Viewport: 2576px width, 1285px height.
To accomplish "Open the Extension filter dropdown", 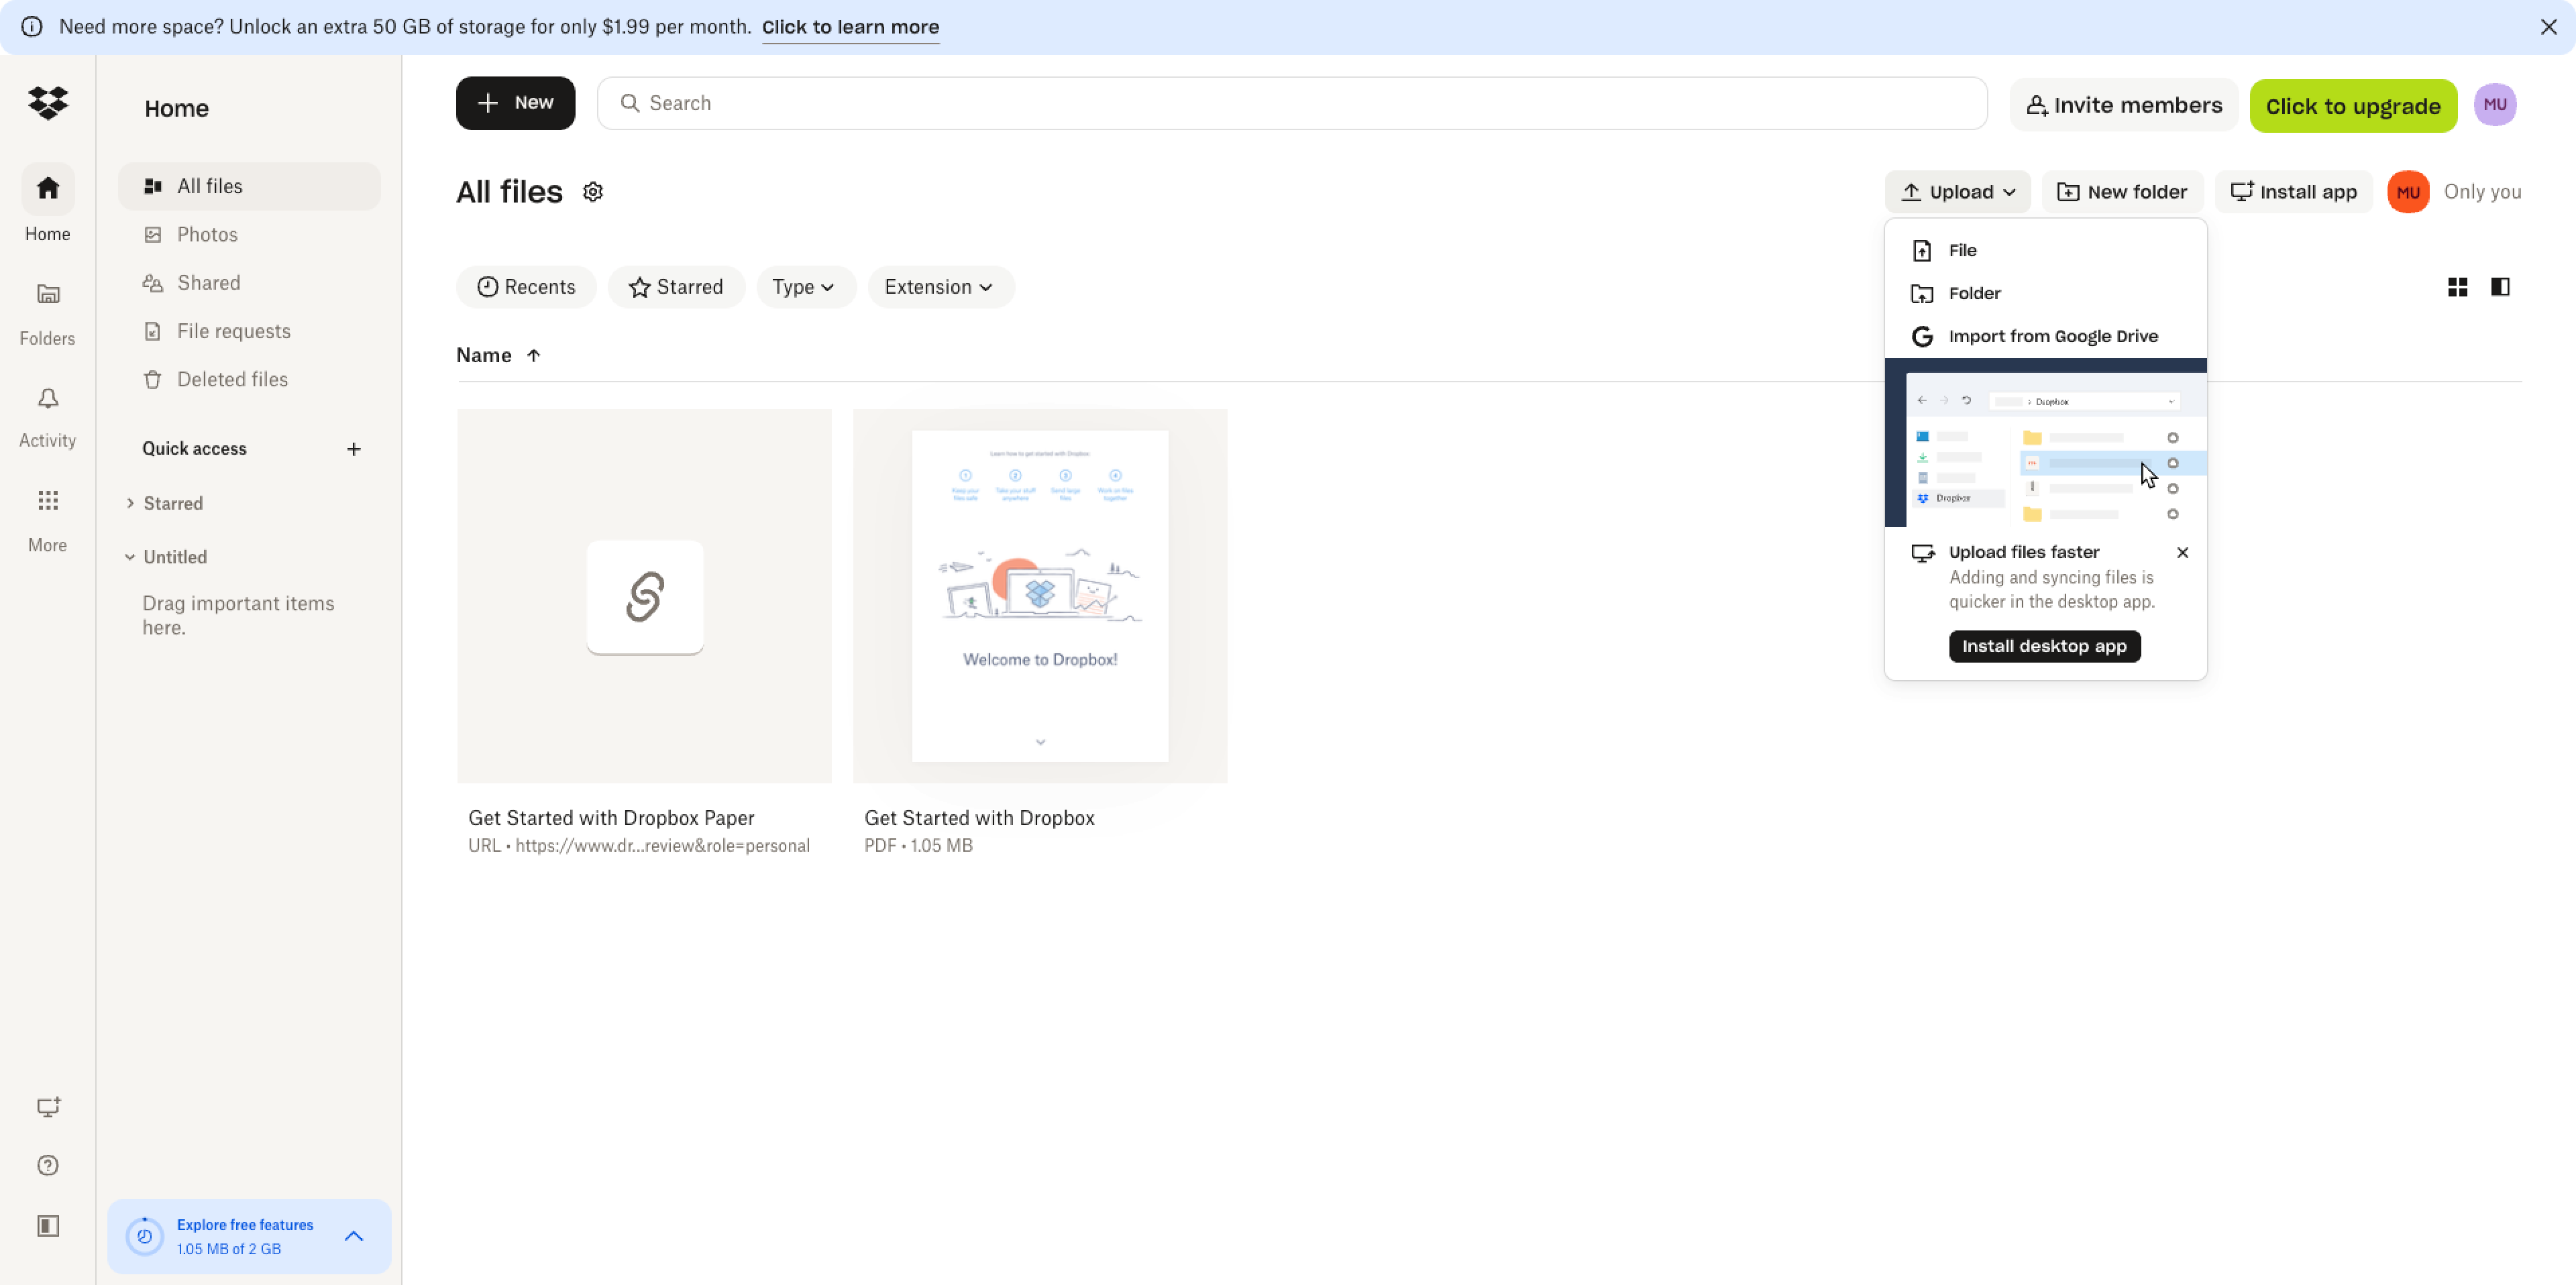I will point(940,287).
